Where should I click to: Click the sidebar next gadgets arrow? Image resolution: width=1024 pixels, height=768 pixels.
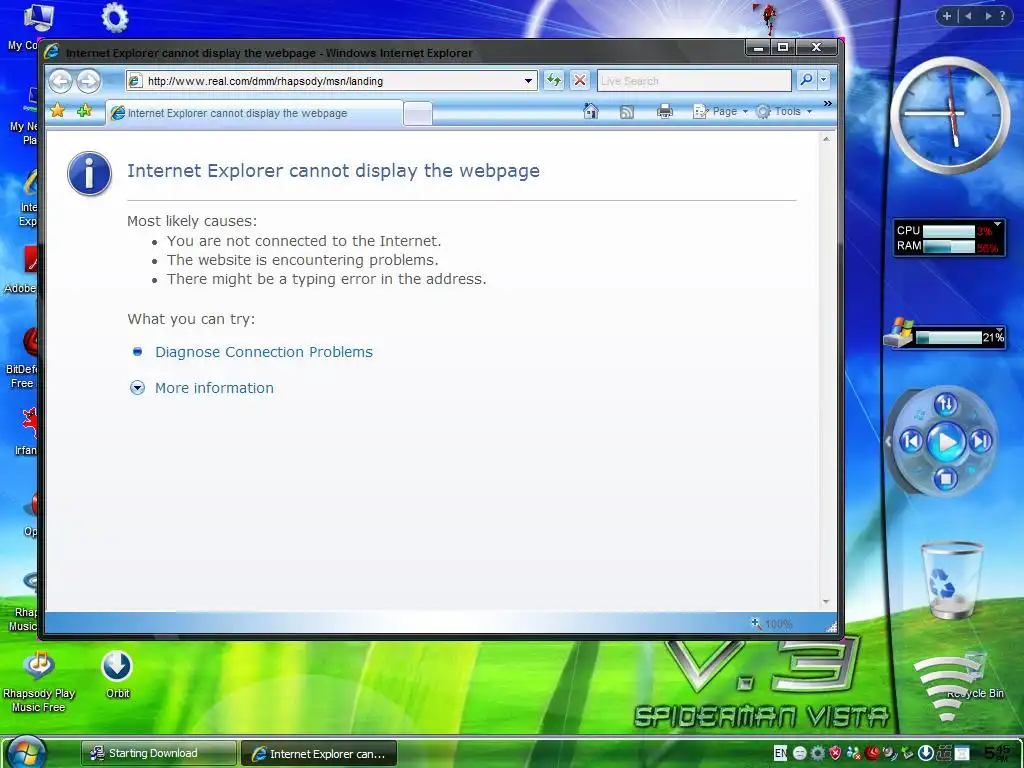point(987,16)
